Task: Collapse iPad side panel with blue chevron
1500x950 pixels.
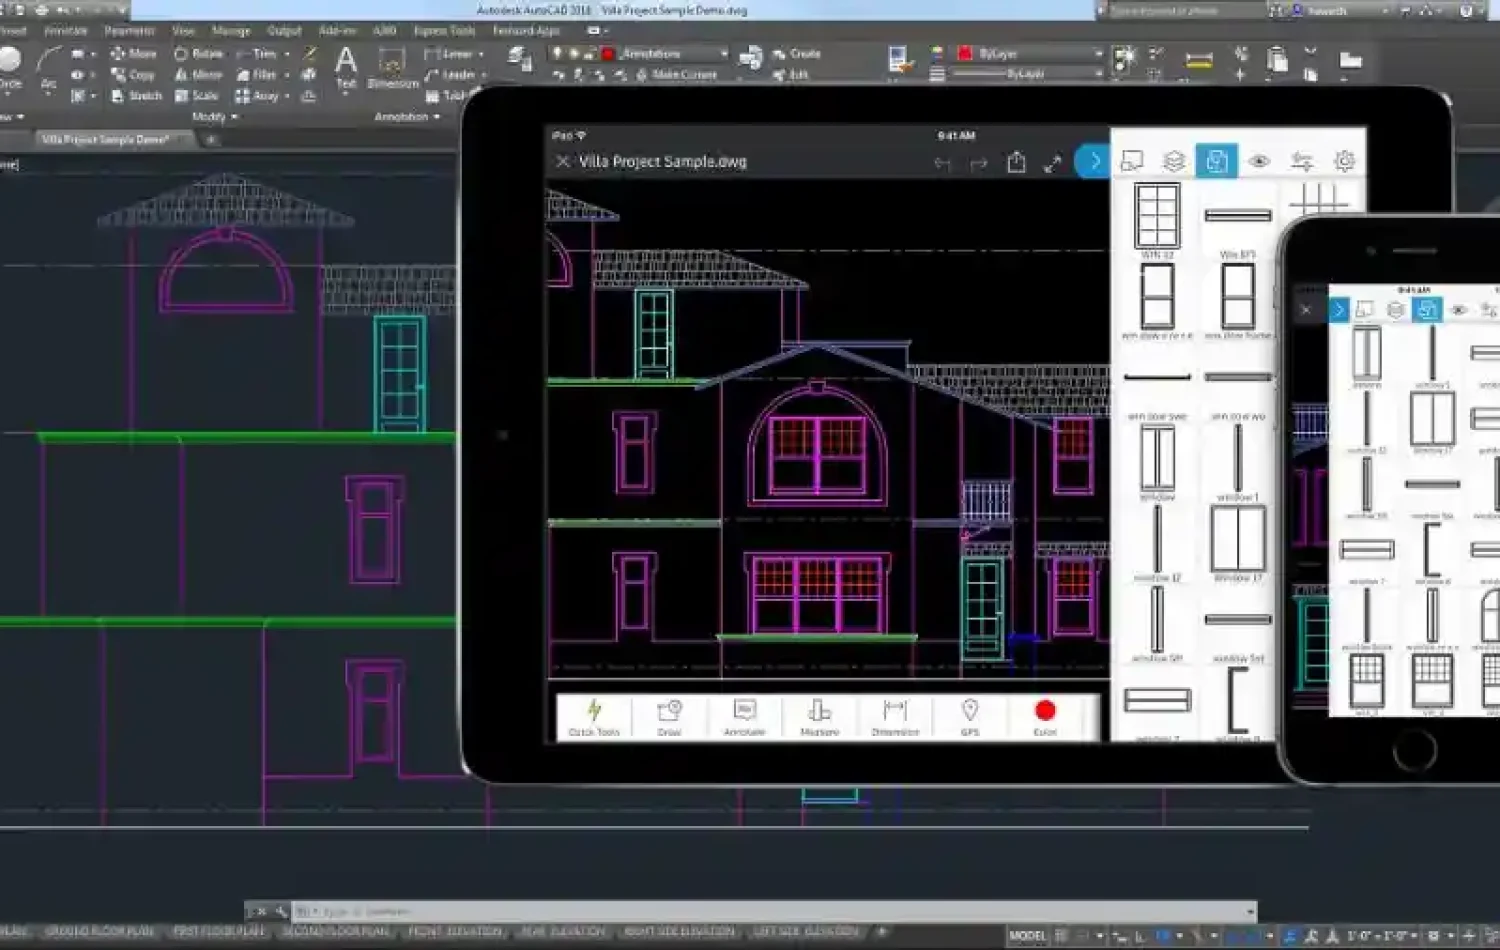Action: tap(1094, 161)
